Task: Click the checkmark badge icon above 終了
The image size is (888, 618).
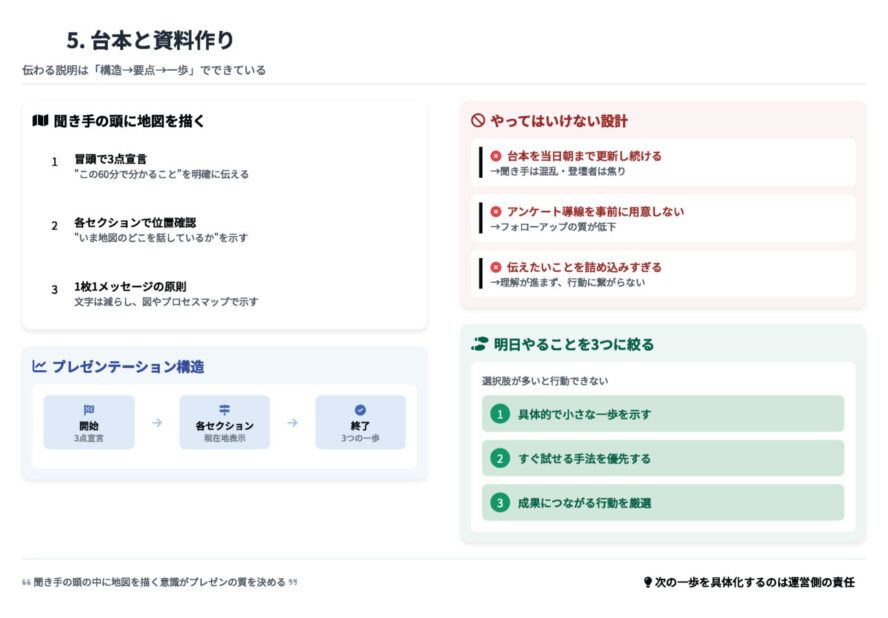Action: [x=360, y=410]
